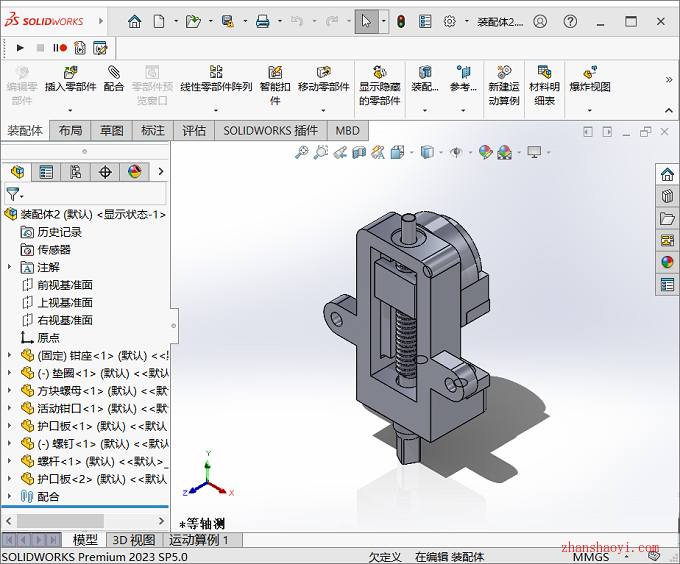Click 移动零部件 Move Component tool
The image size is (680, 564).
pyautogui.click(x=324, y=79)
